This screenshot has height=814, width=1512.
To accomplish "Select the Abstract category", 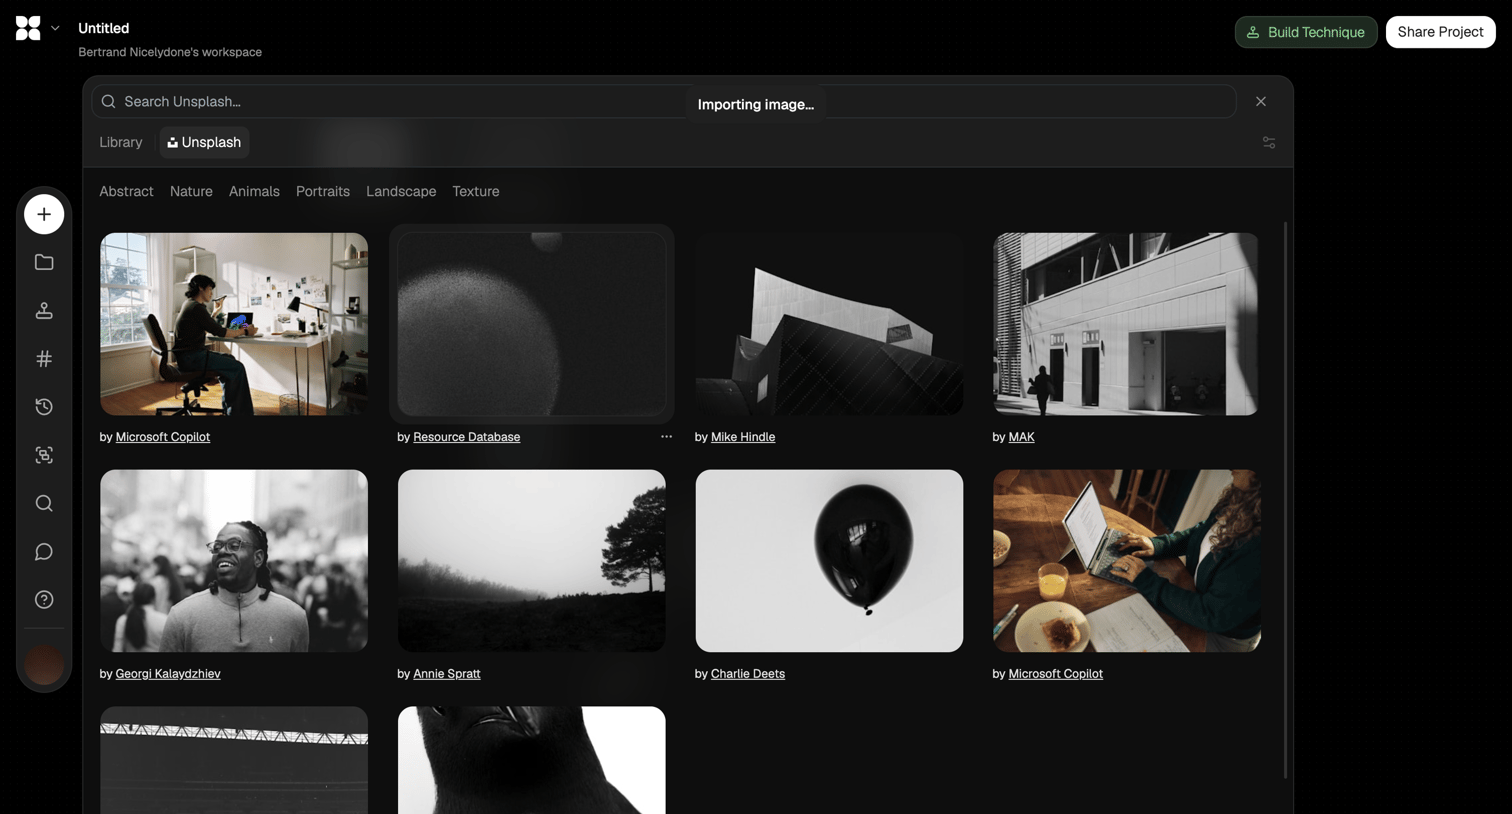I will coord(126,191).
